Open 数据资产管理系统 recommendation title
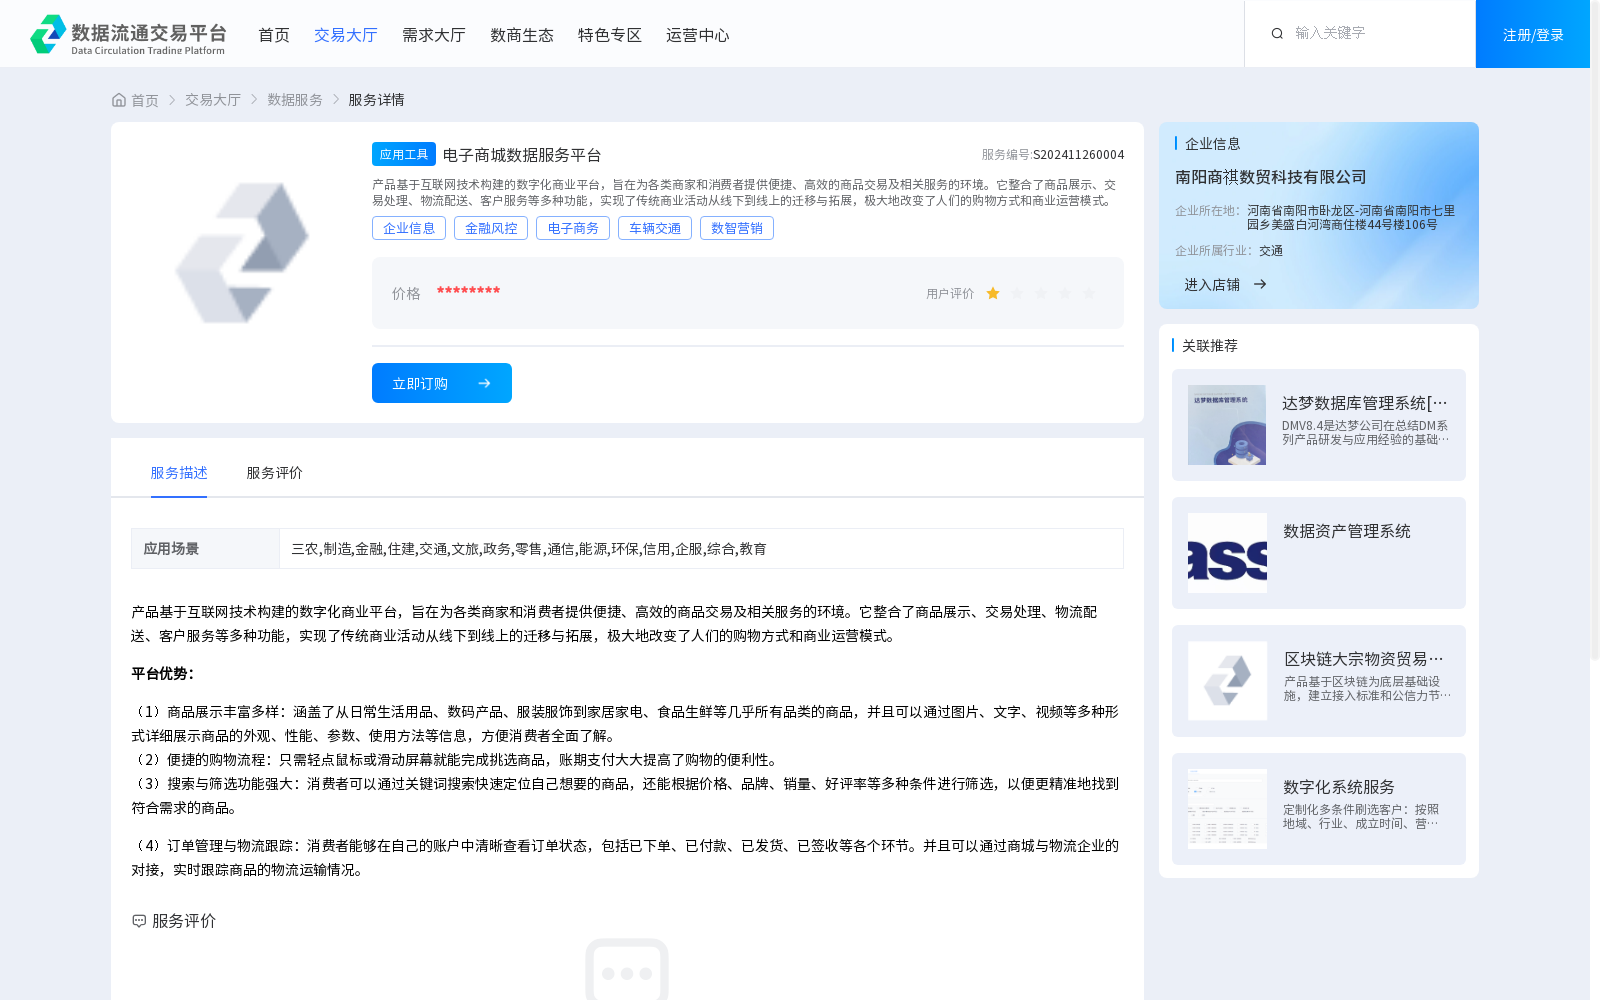 1347,531
